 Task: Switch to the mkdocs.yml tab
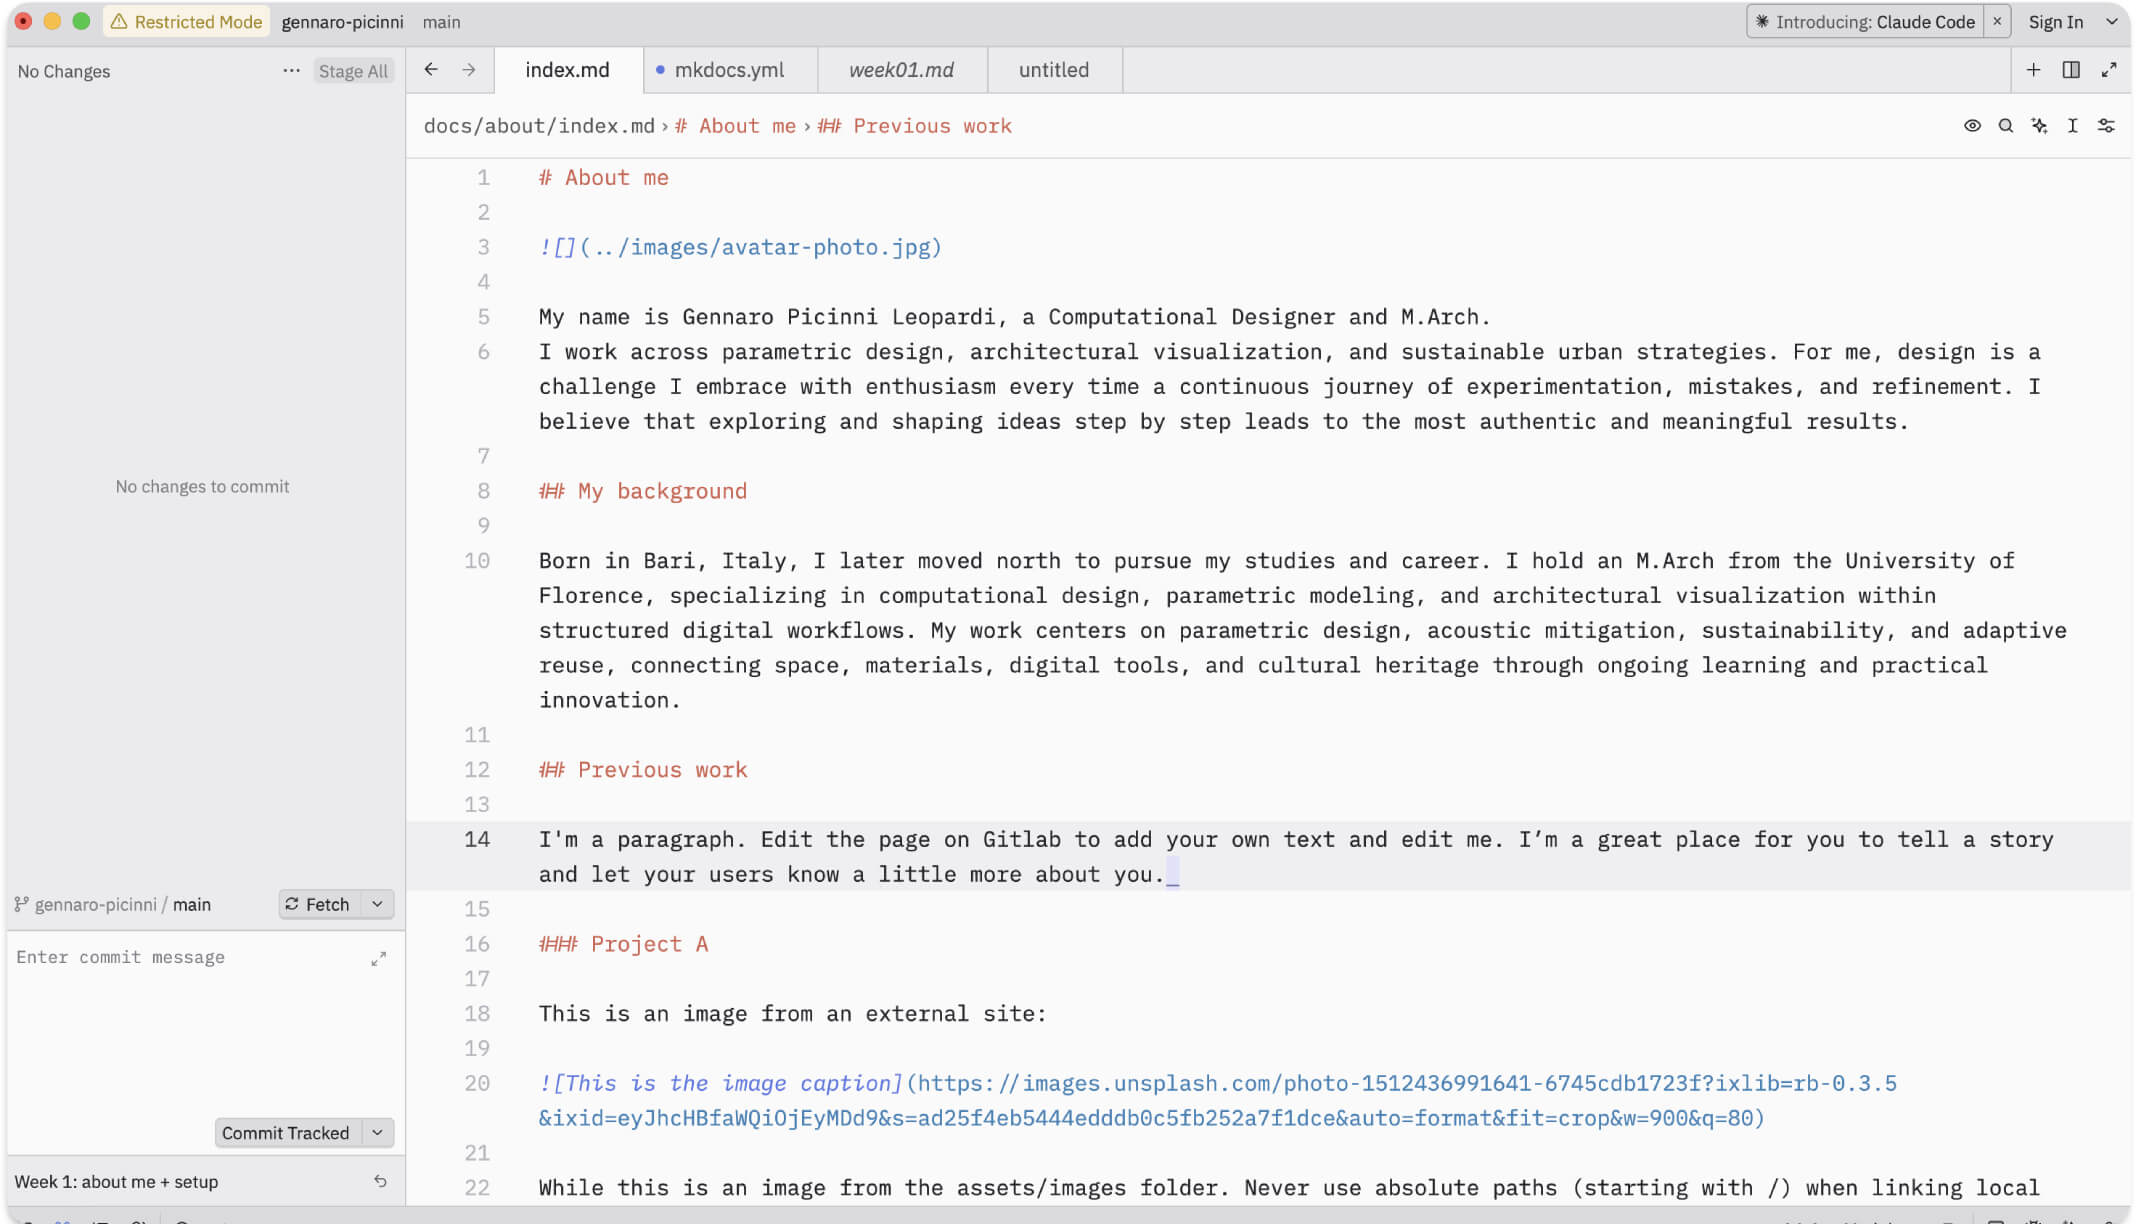pos(729,70)
